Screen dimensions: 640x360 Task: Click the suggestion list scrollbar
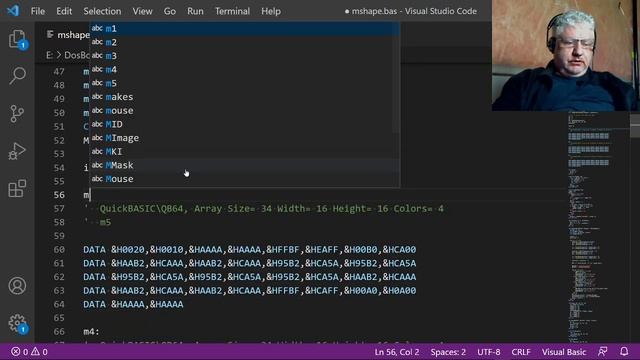[x=397, y=78]
